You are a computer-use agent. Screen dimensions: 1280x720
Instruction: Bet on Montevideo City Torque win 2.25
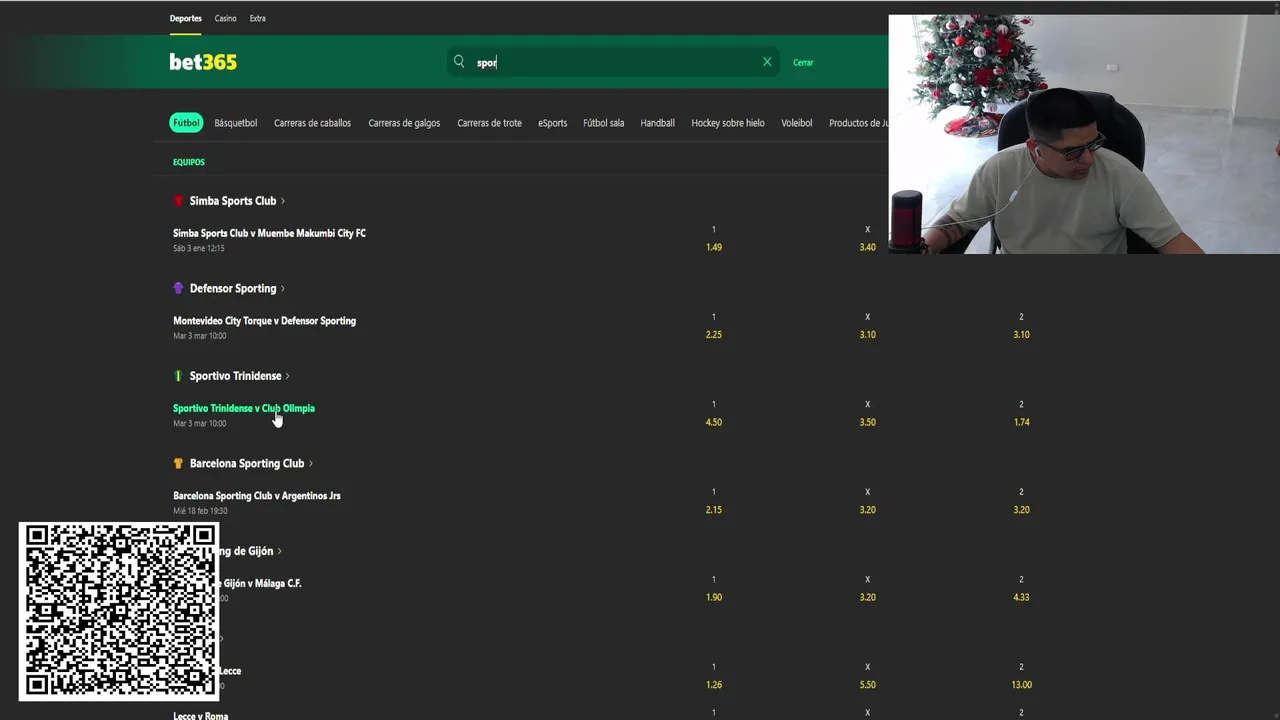(714, 335)
